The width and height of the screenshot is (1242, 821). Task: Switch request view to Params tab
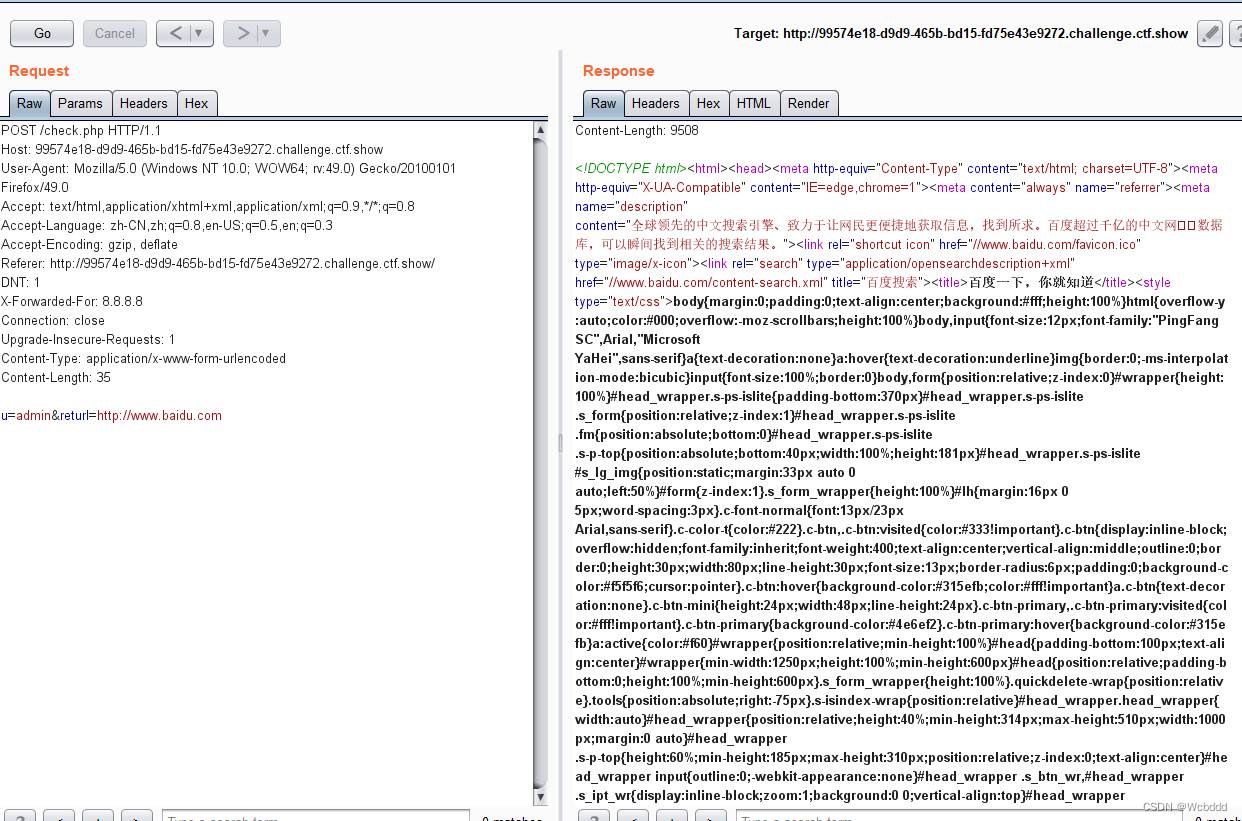[x=80, y=103]
